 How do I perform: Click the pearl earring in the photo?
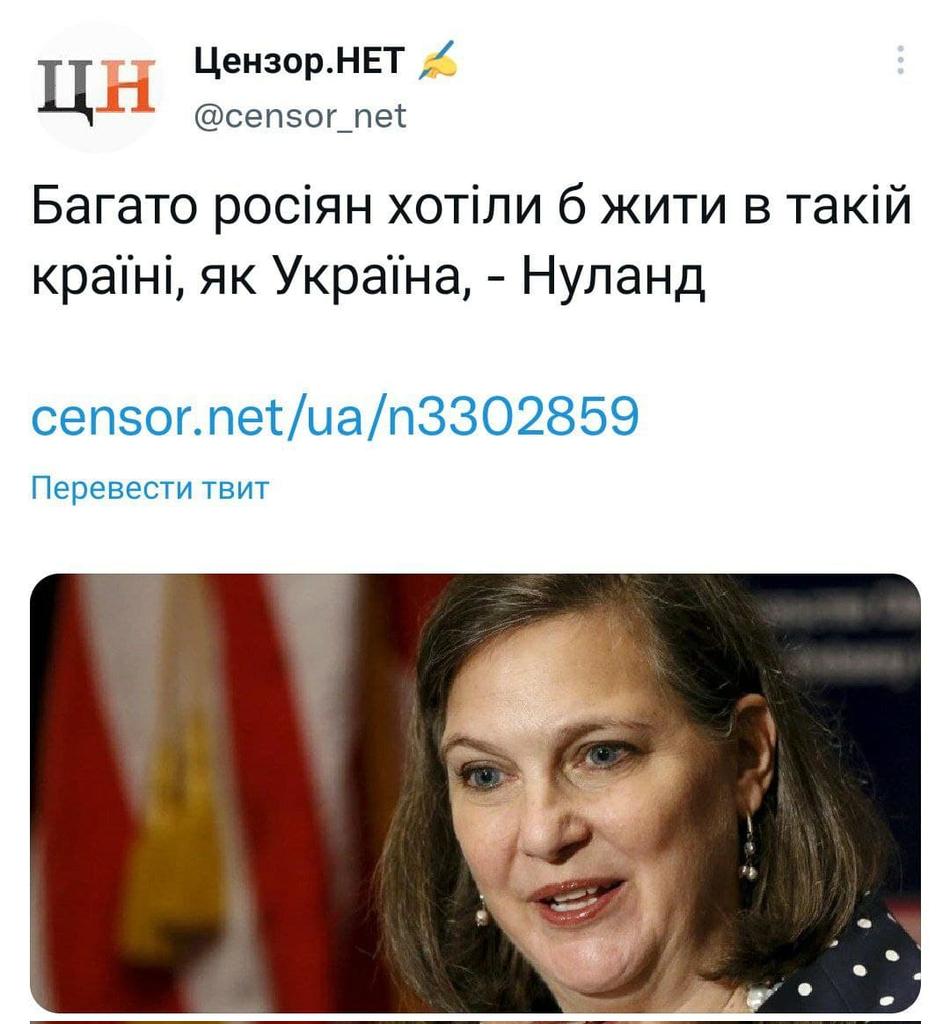[748, 848]
